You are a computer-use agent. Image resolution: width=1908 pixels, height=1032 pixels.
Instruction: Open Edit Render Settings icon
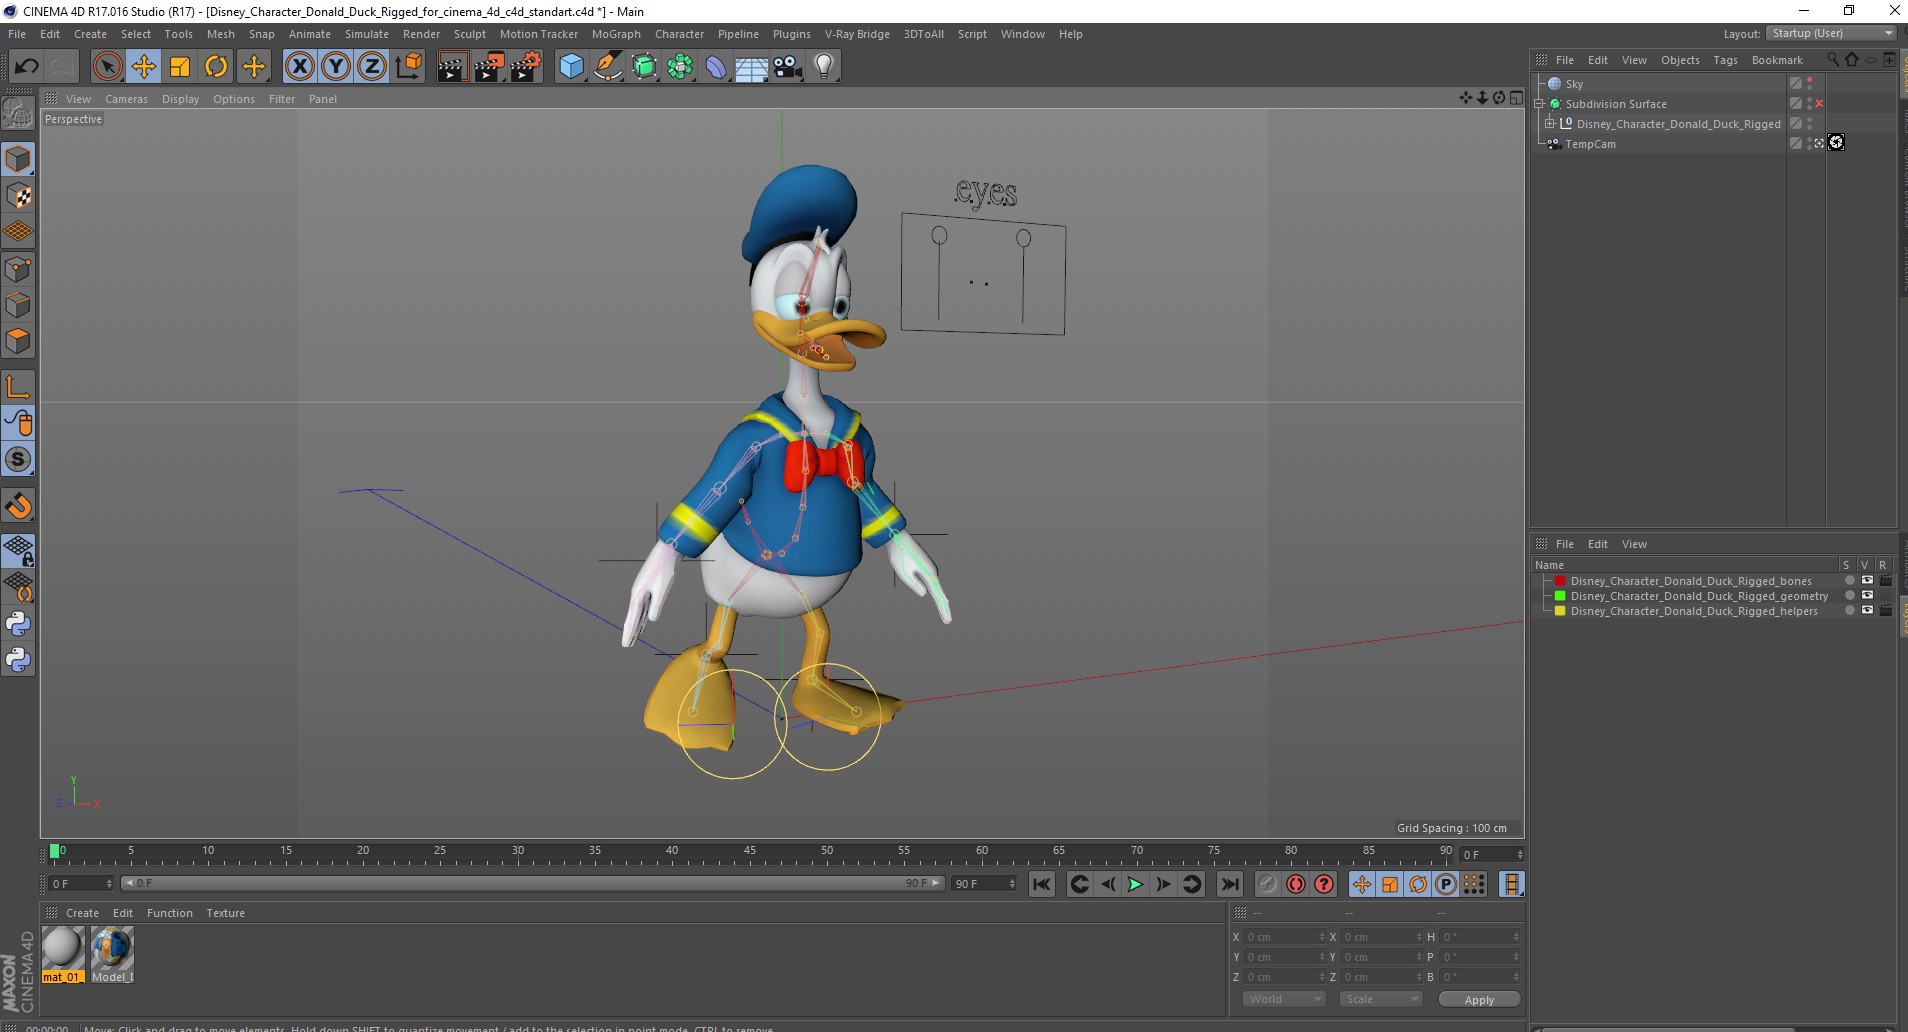[x=526, y=67]
